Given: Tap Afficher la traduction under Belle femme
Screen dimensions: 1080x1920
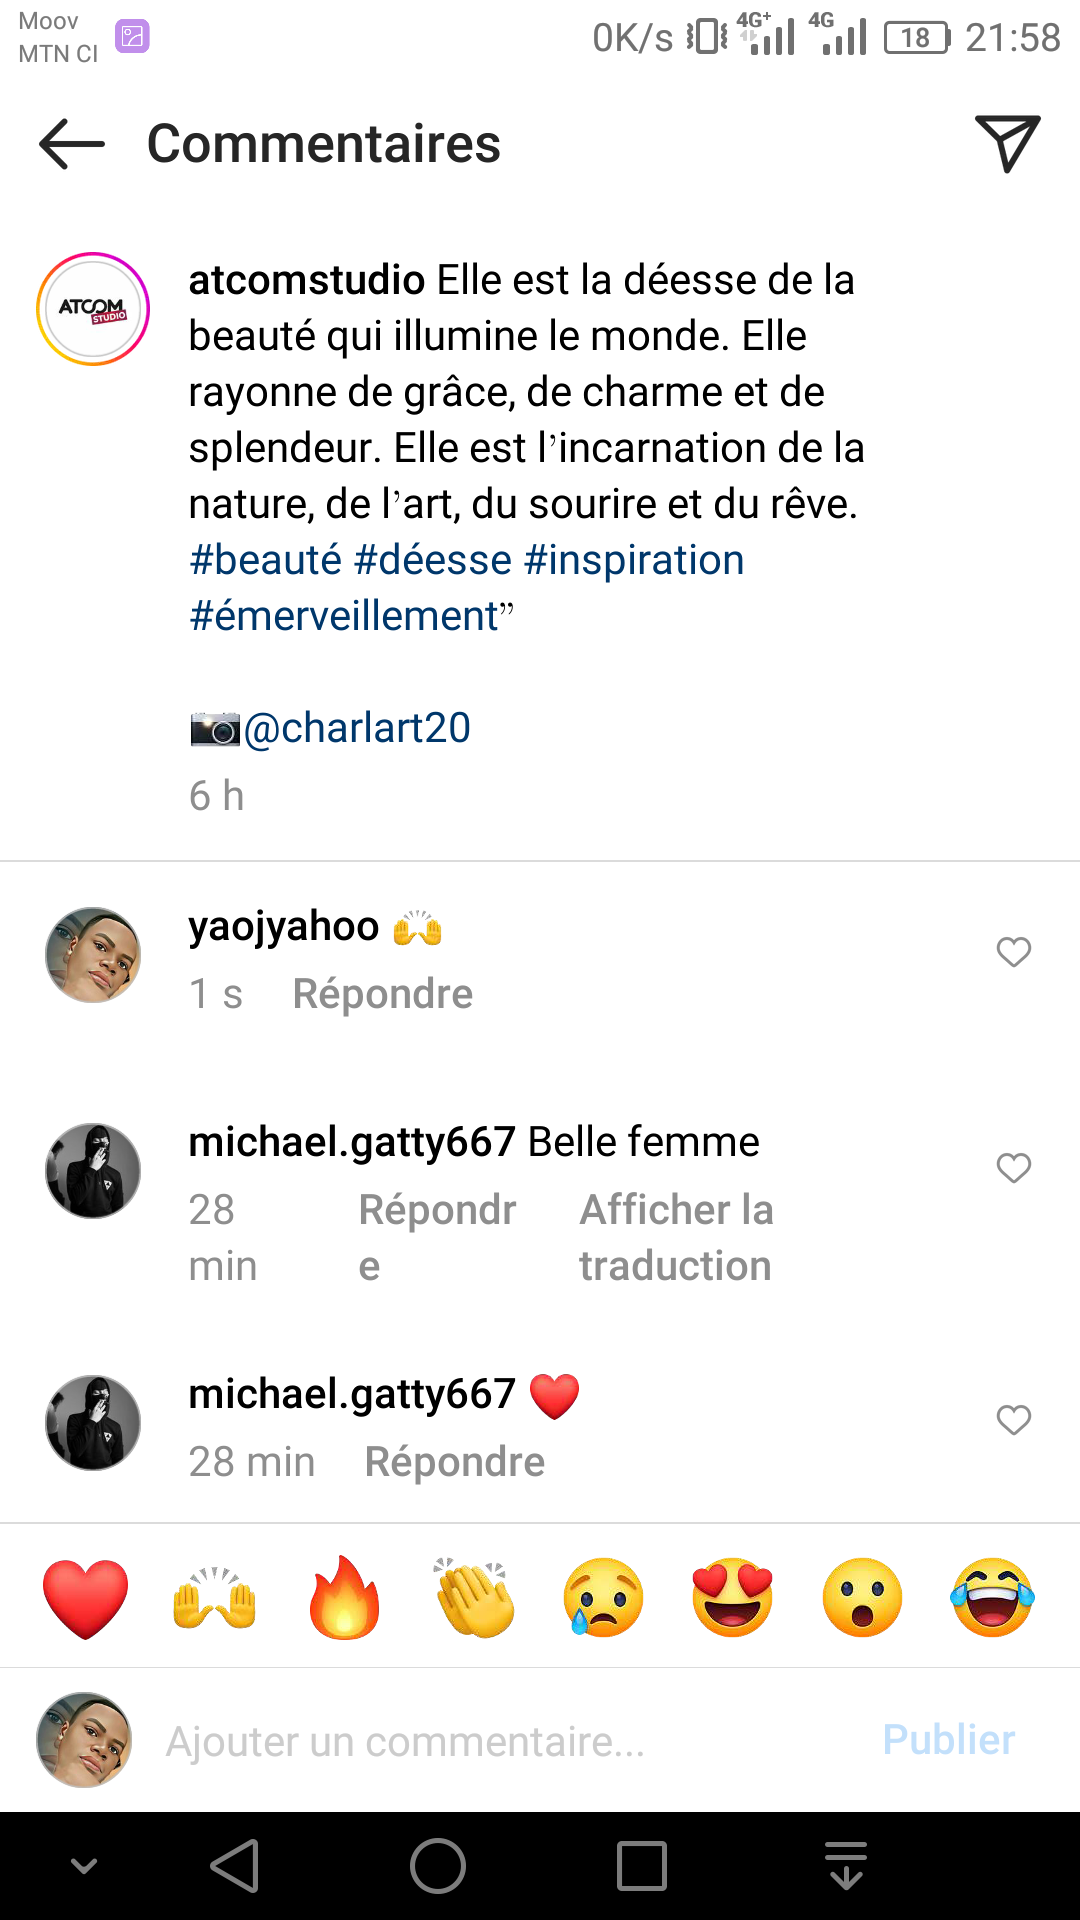Looking at the screenshot, I should coord(676,1238).
